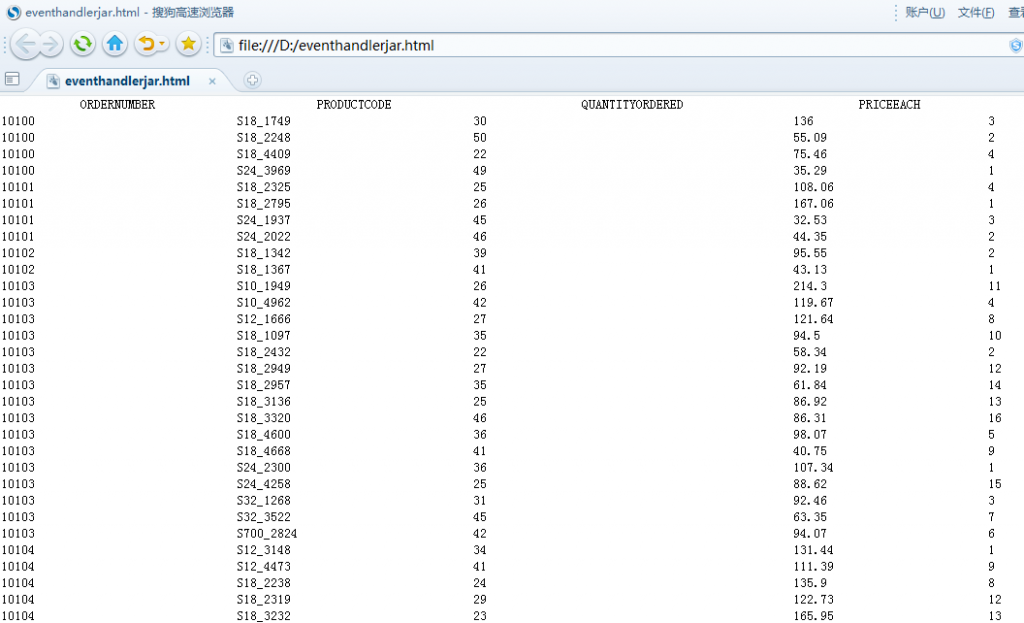This screenshot has height=623, width=1024.
Task: Go to the home page icon
Action: click(x=115, y=44)
